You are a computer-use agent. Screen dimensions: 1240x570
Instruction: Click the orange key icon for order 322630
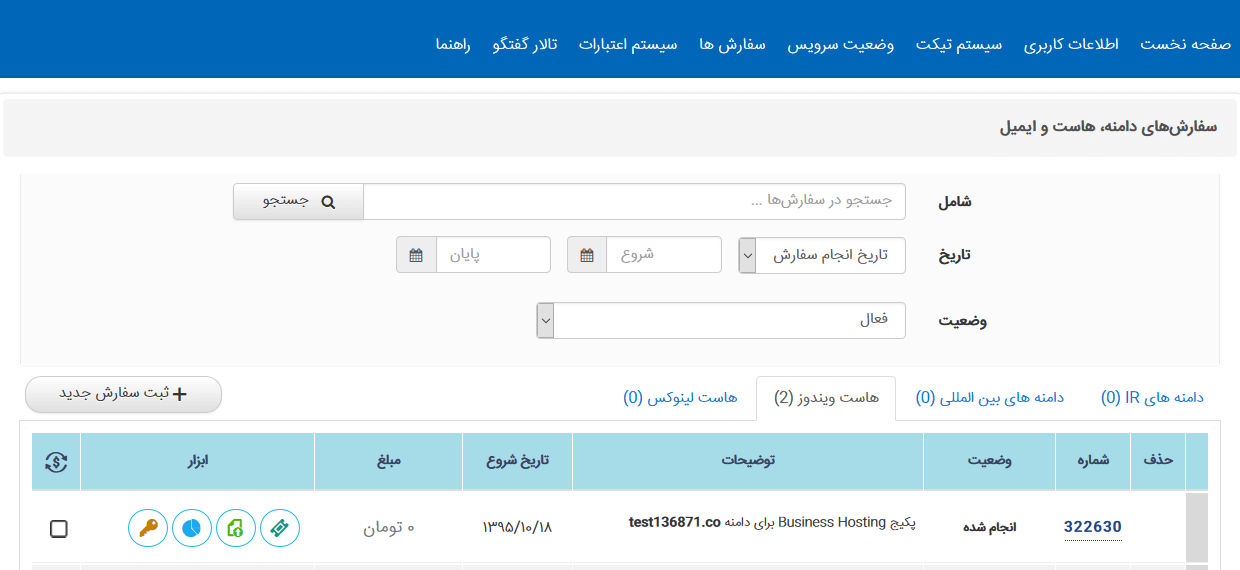[x=148, y=528]
